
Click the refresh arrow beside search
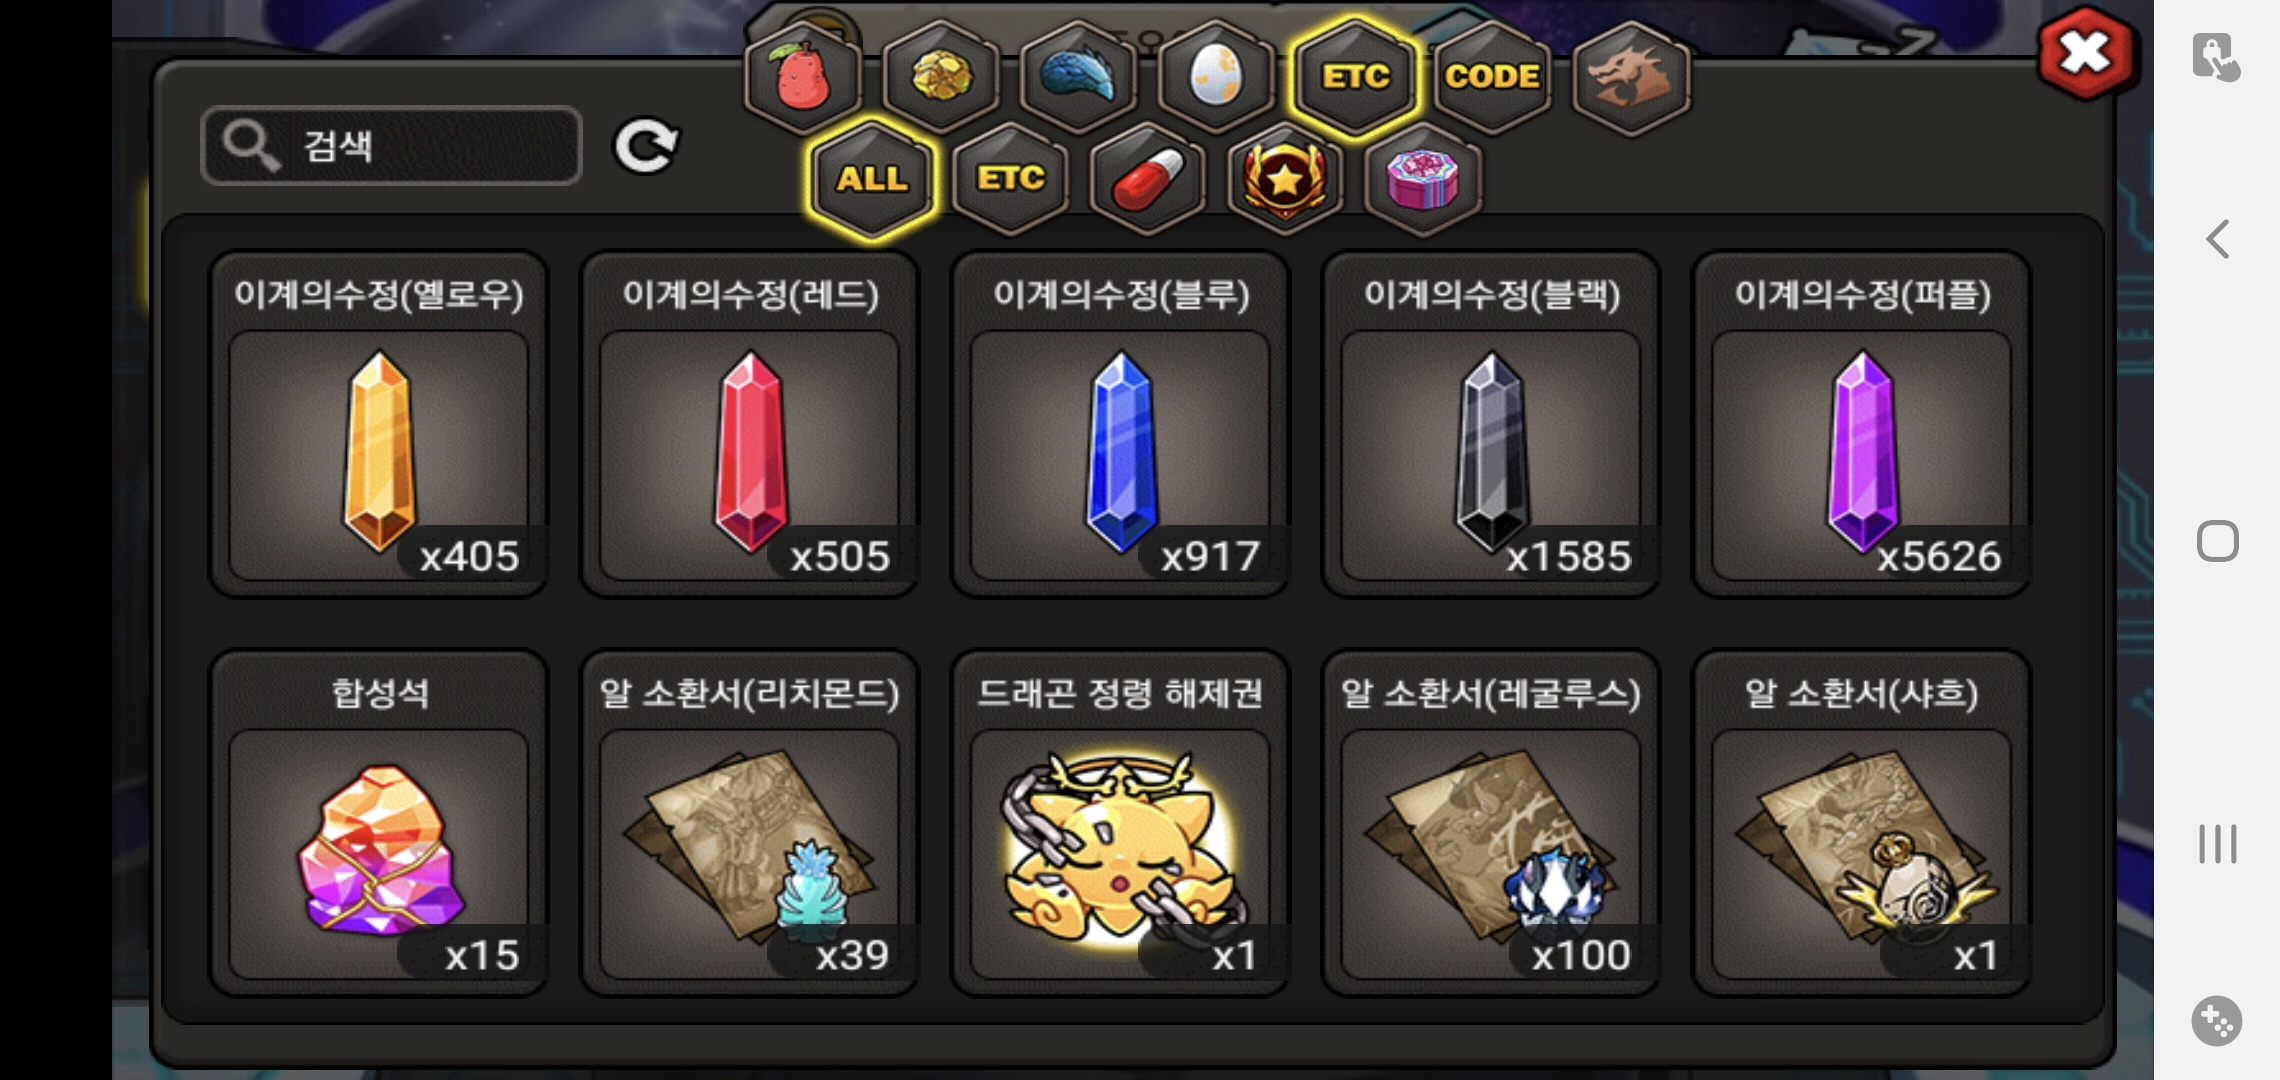point(646,146)
